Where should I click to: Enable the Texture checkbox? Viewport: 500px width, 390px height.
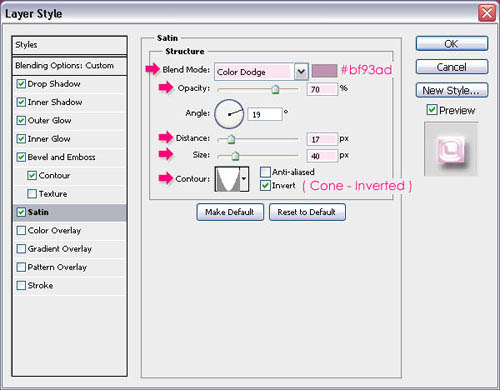[32, 194]
